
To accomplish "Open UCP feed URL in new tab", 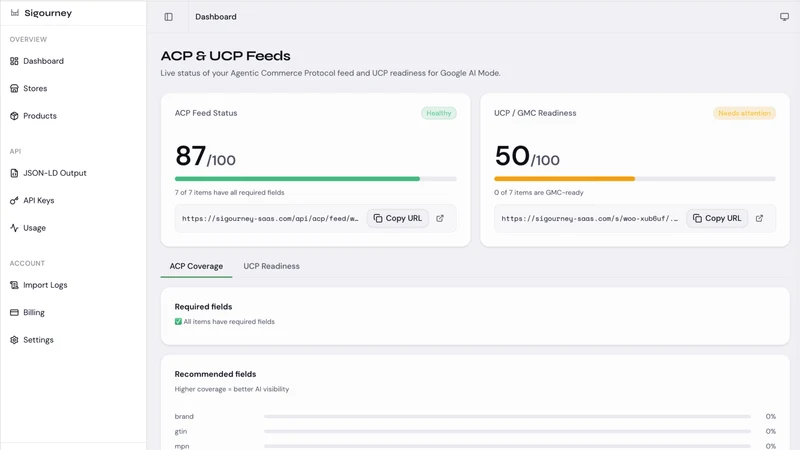I will coord(759,218).
